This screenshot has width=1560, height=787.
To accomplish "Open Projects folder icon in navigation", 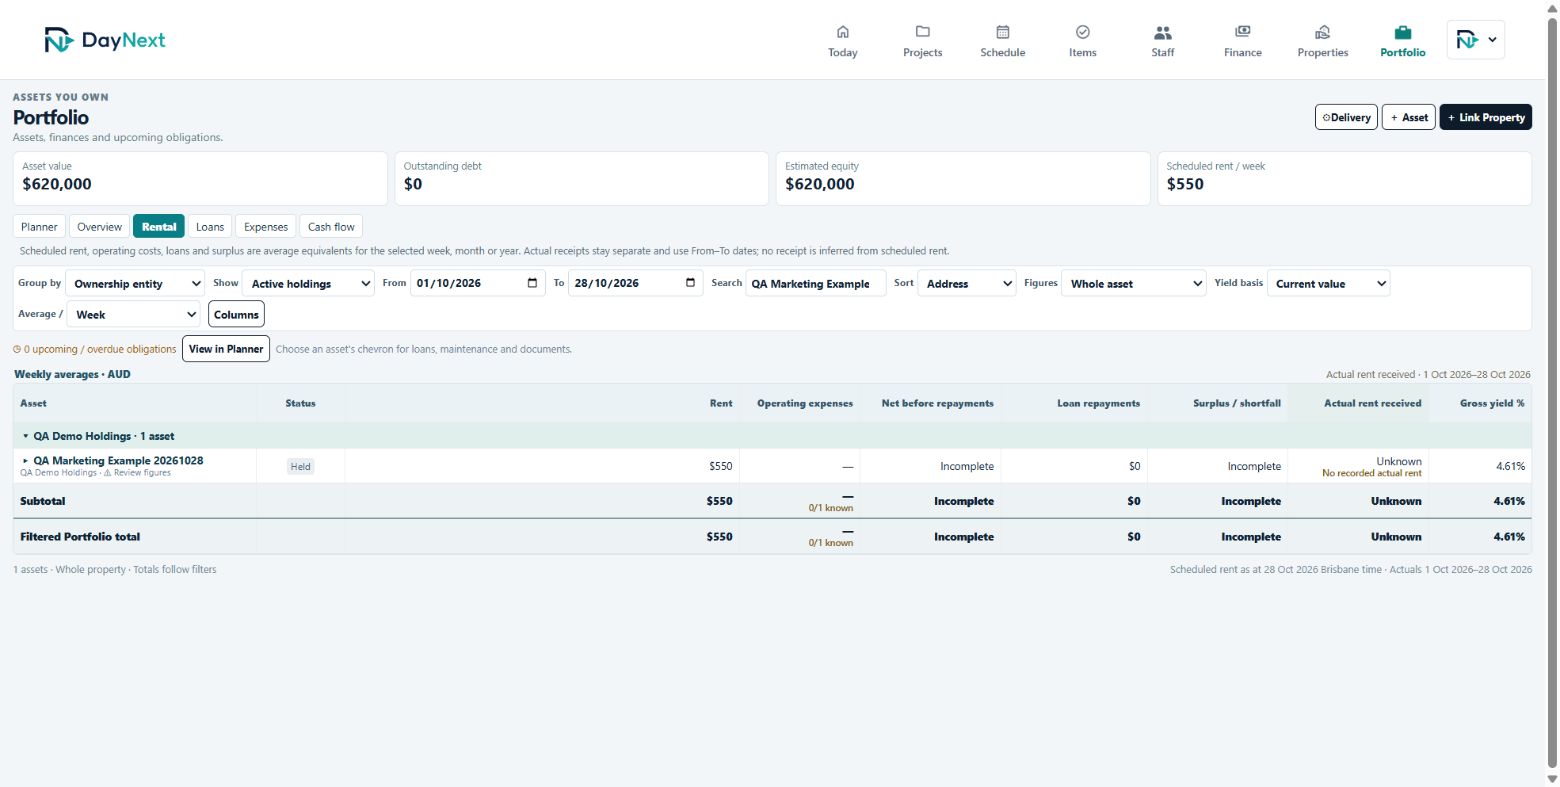I will click(x=922, y=32).
